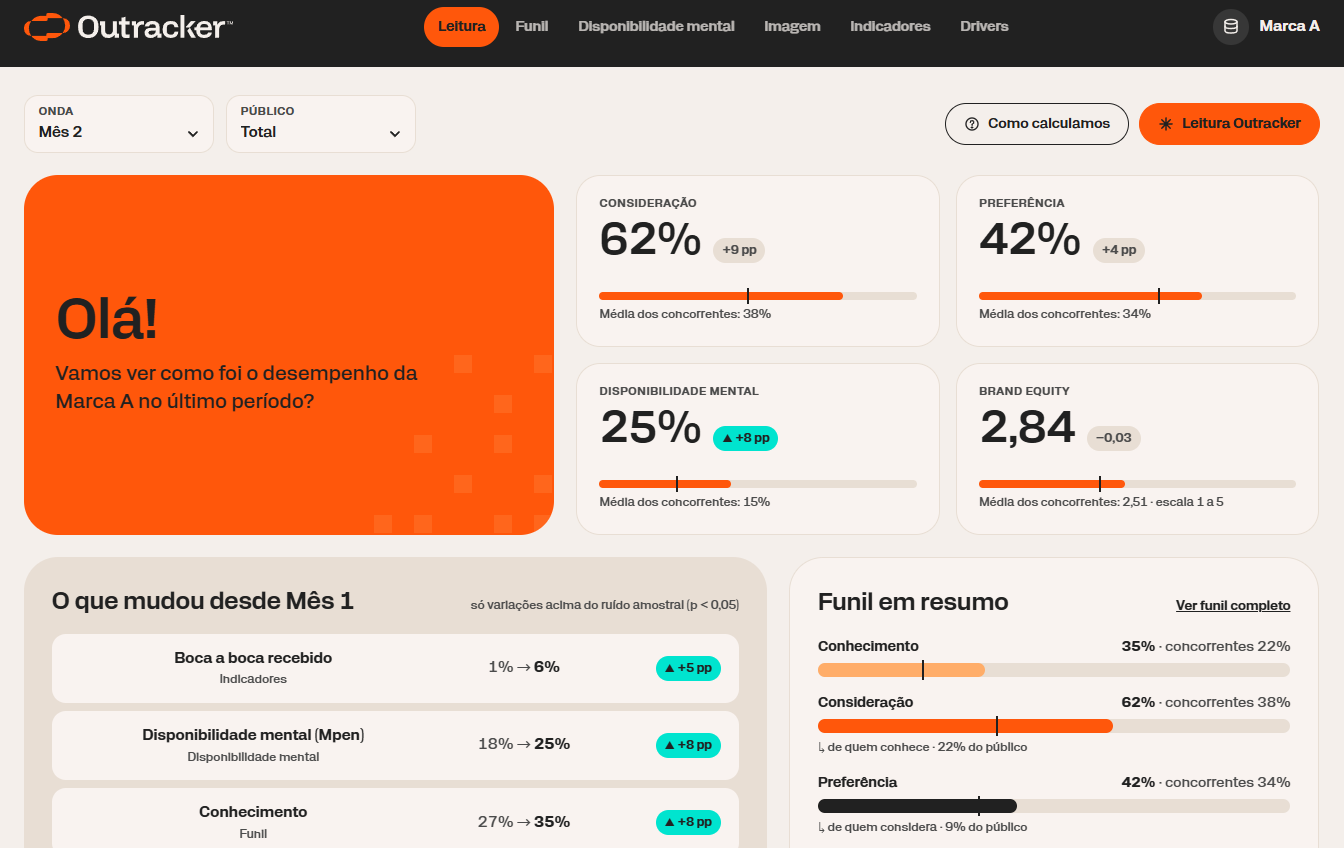Click the +5 pp badge in Boca a boca row
Screen dimensions: 1344x848
(x=688, y=668)
